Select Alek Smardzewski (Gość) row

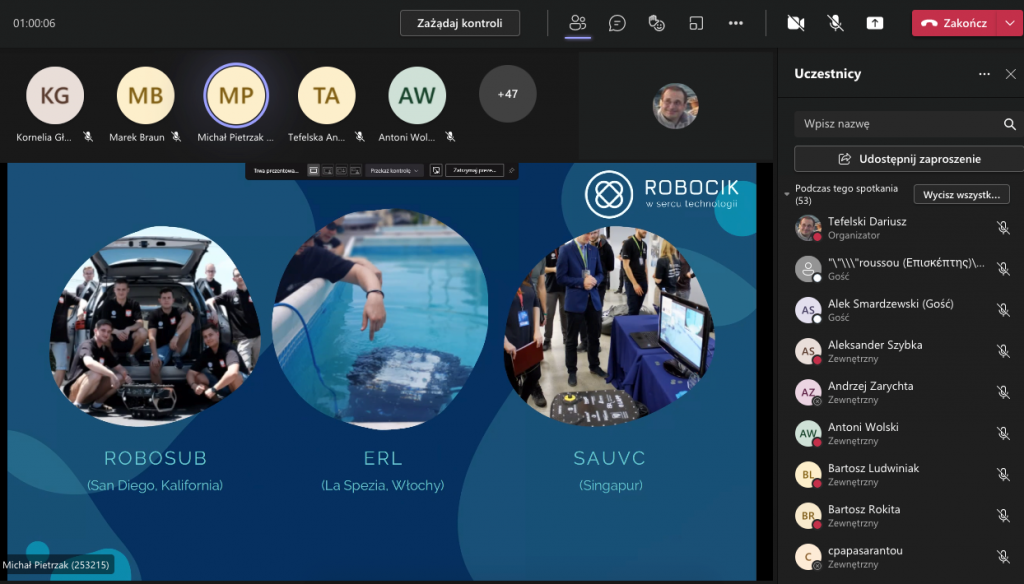pyautogui.click(x=904, y=310)
